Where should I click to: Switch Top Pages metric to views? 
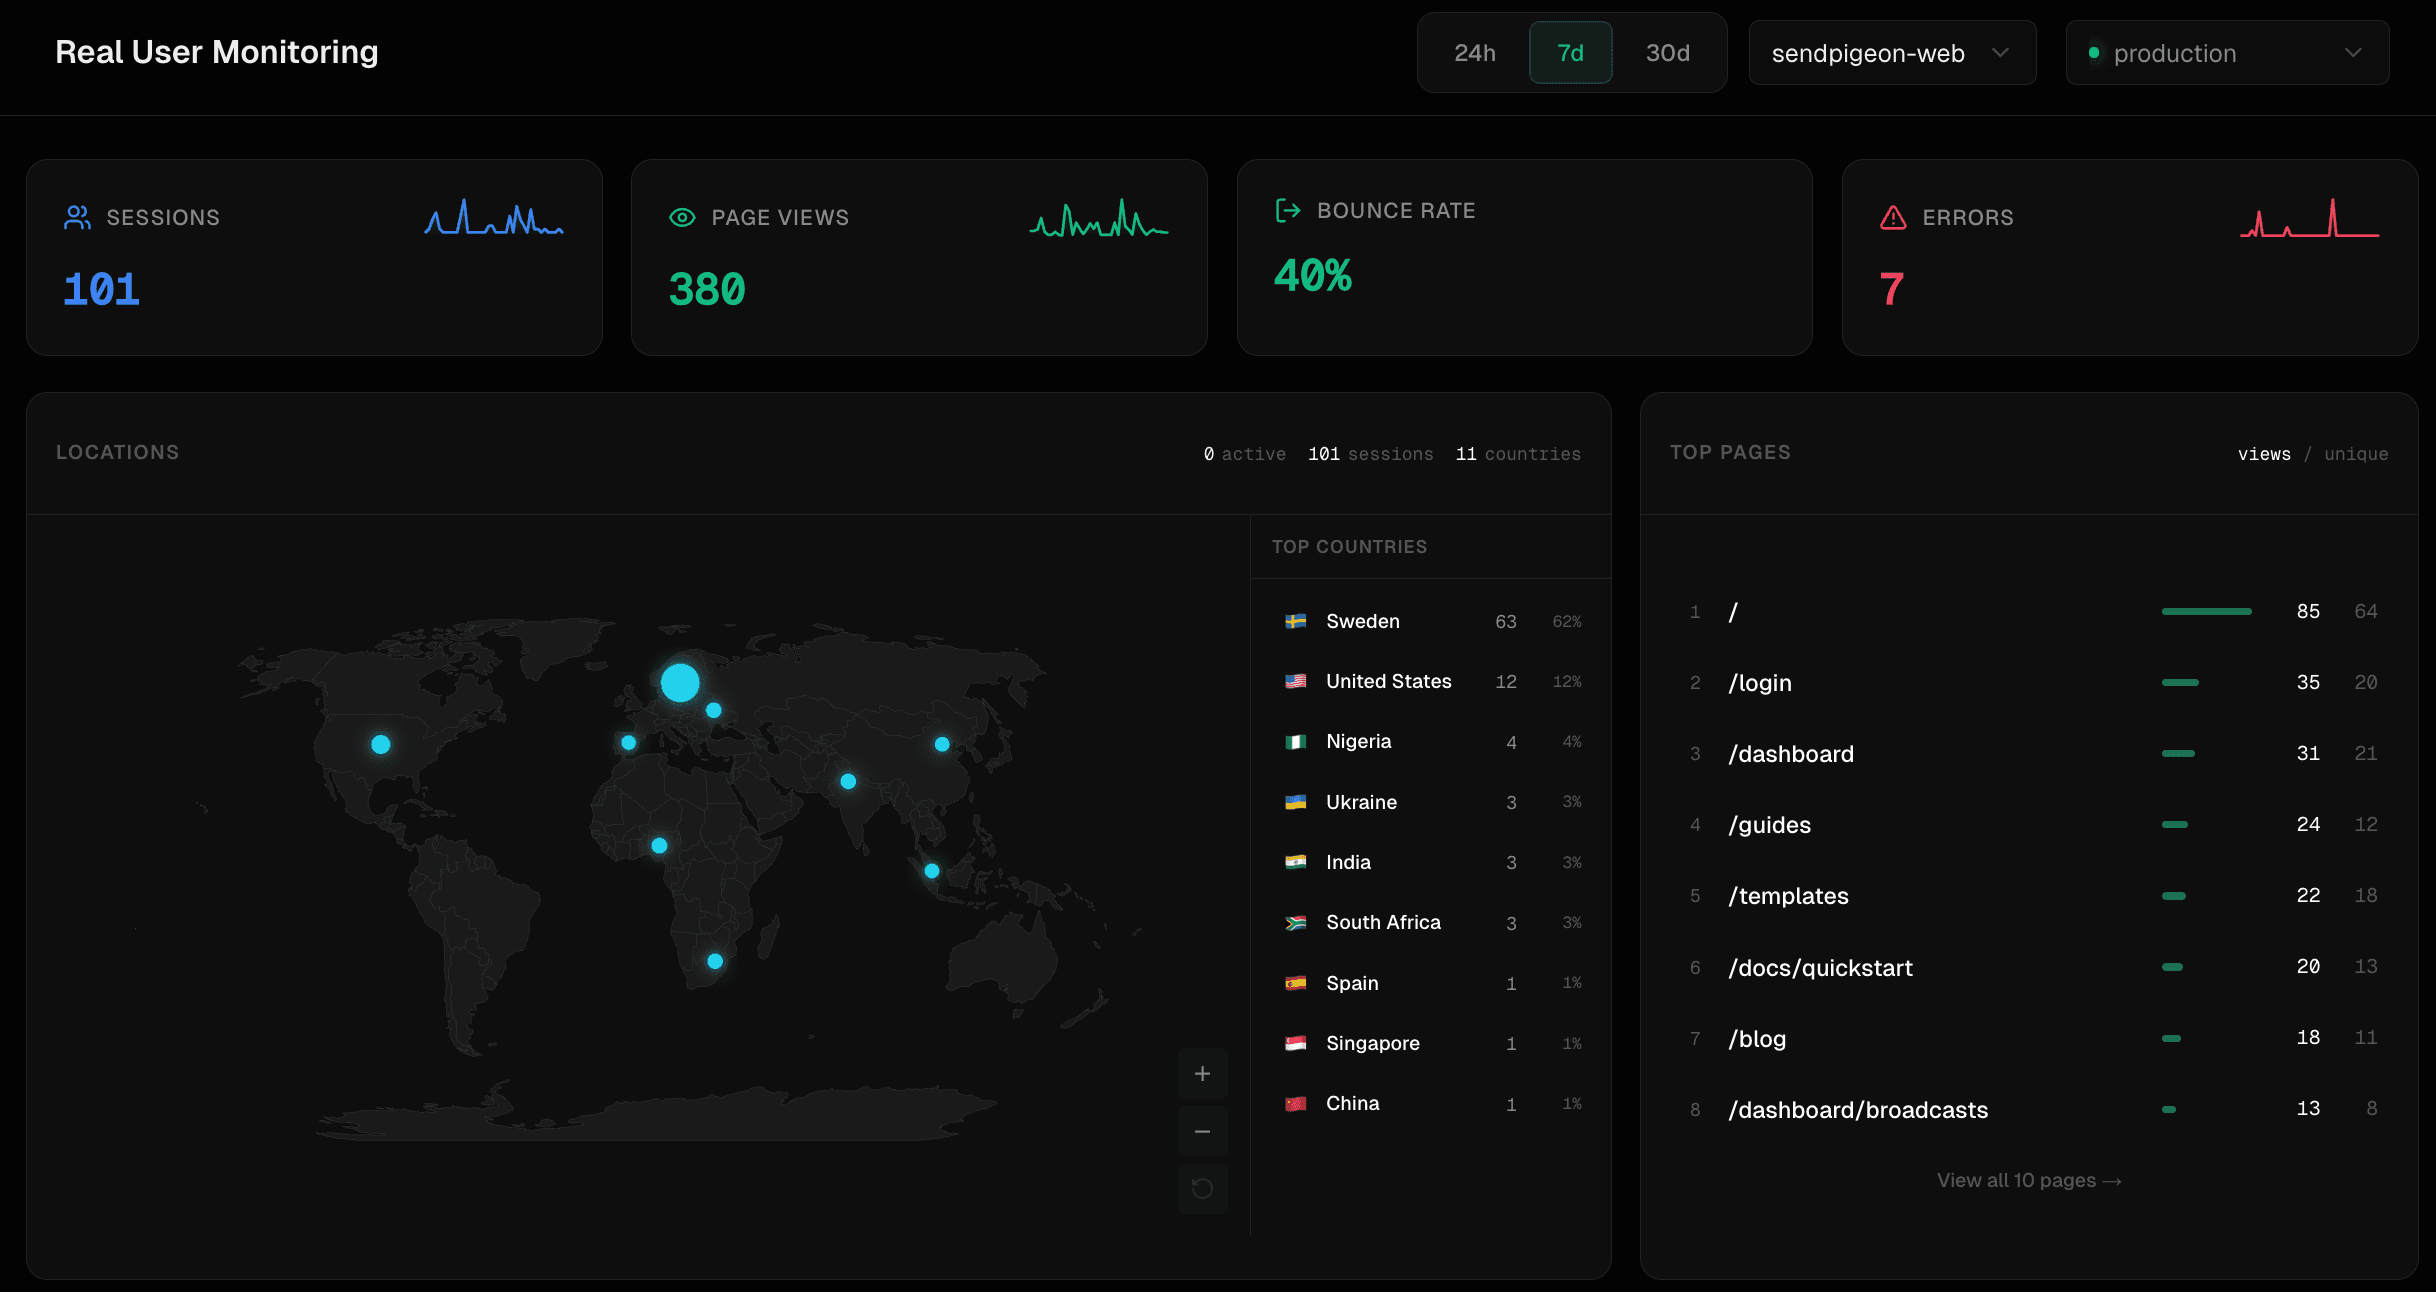click(2265, 453)
